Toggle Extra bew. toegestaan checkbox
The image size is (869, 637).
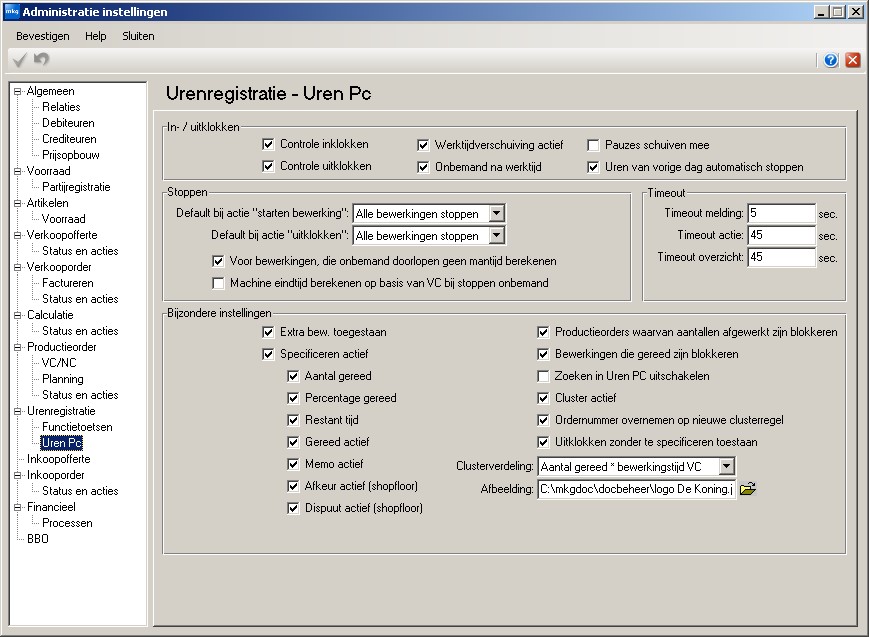pos(268,332)
